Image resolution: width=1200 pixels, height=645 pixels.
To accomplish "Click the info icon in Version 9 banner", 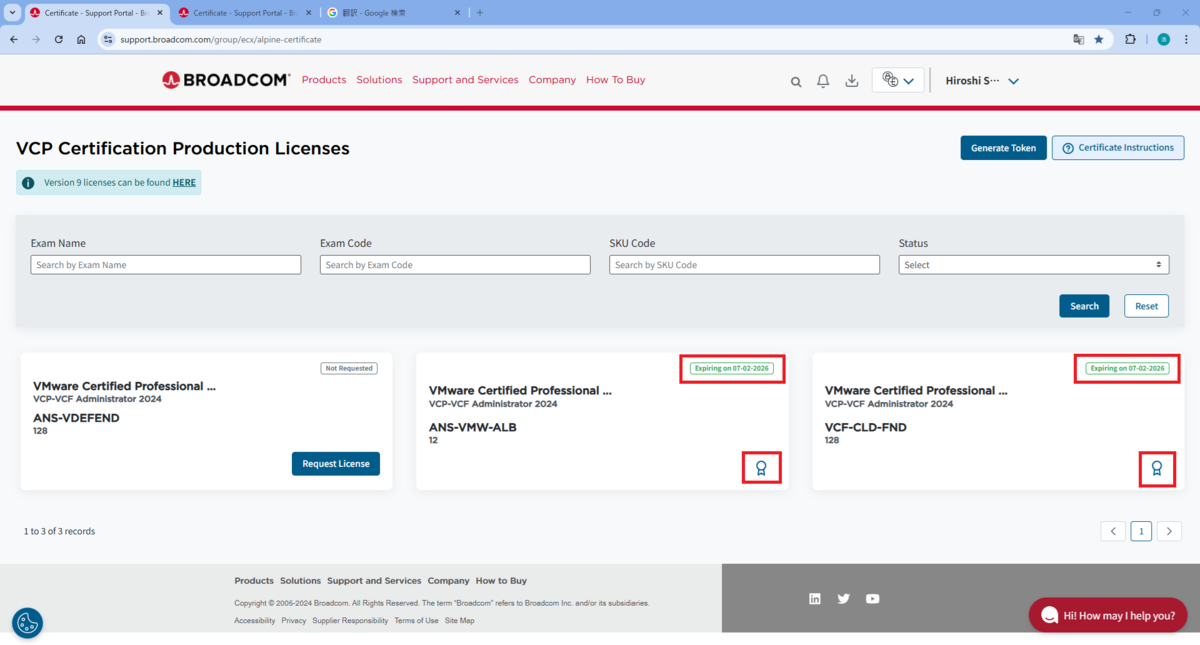I will (x=29, y=183).
